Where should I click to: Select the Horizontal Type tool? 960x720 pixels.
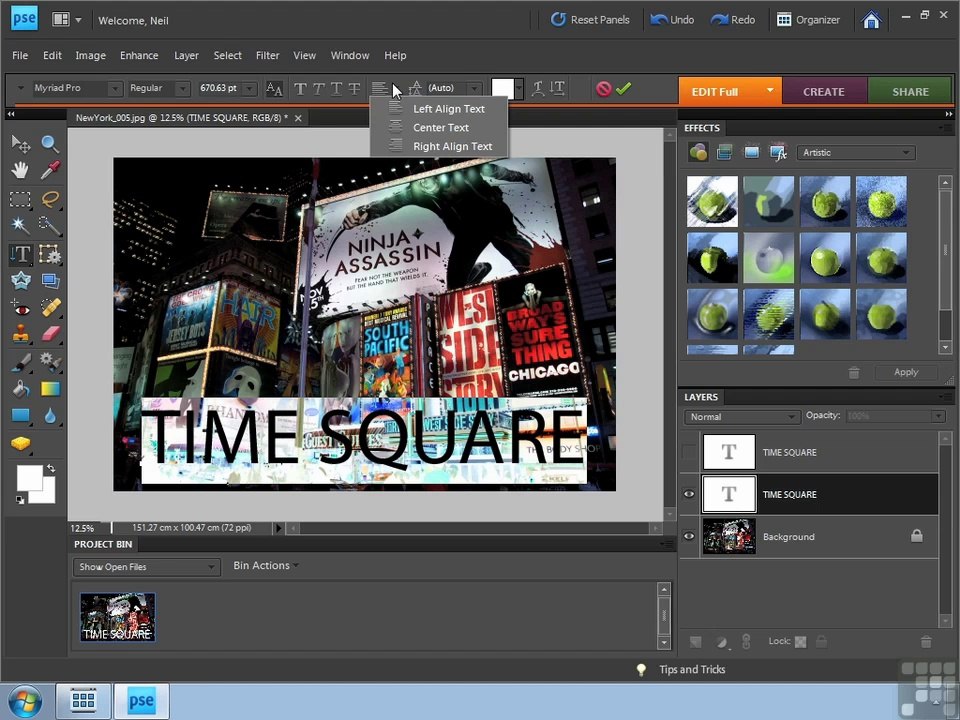click(x=20, y=253)
